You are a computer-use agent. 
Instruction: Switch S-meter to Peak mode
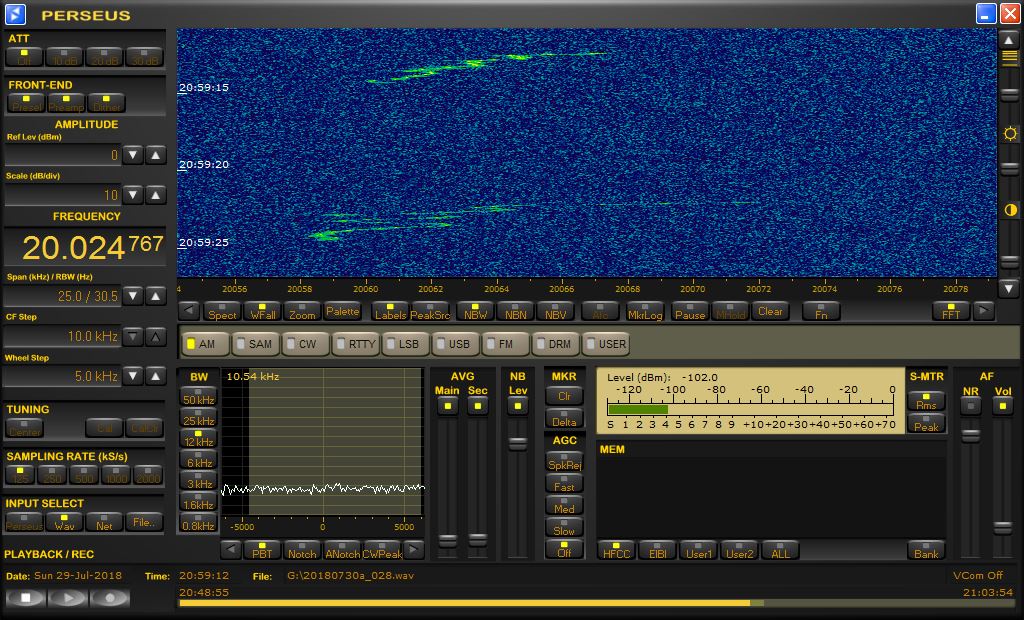926,423
